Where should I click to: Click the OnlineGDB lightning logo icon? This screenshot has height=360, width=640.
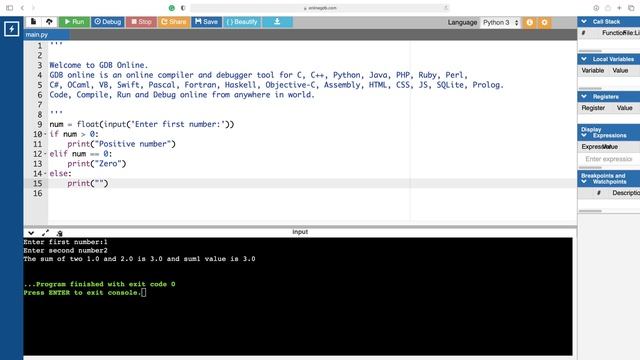[x=11, y=29]
